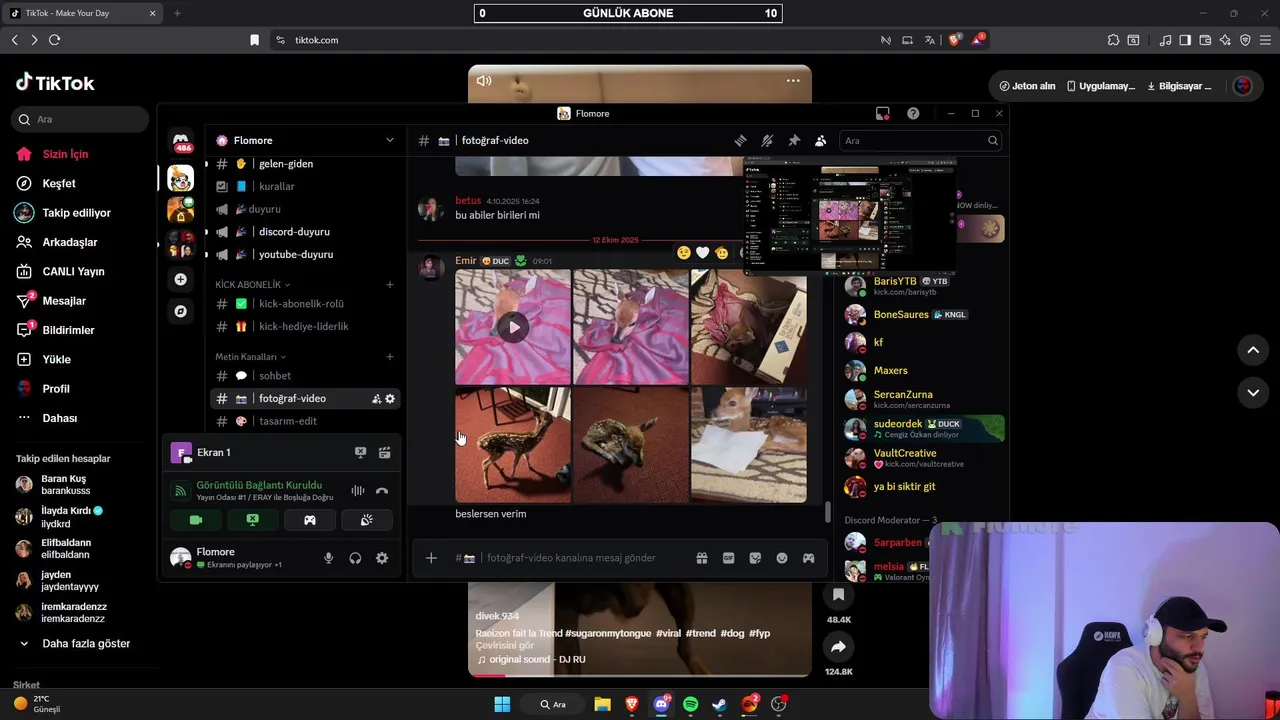Add channel to Metin Kanalları category

tap(390, 357)
